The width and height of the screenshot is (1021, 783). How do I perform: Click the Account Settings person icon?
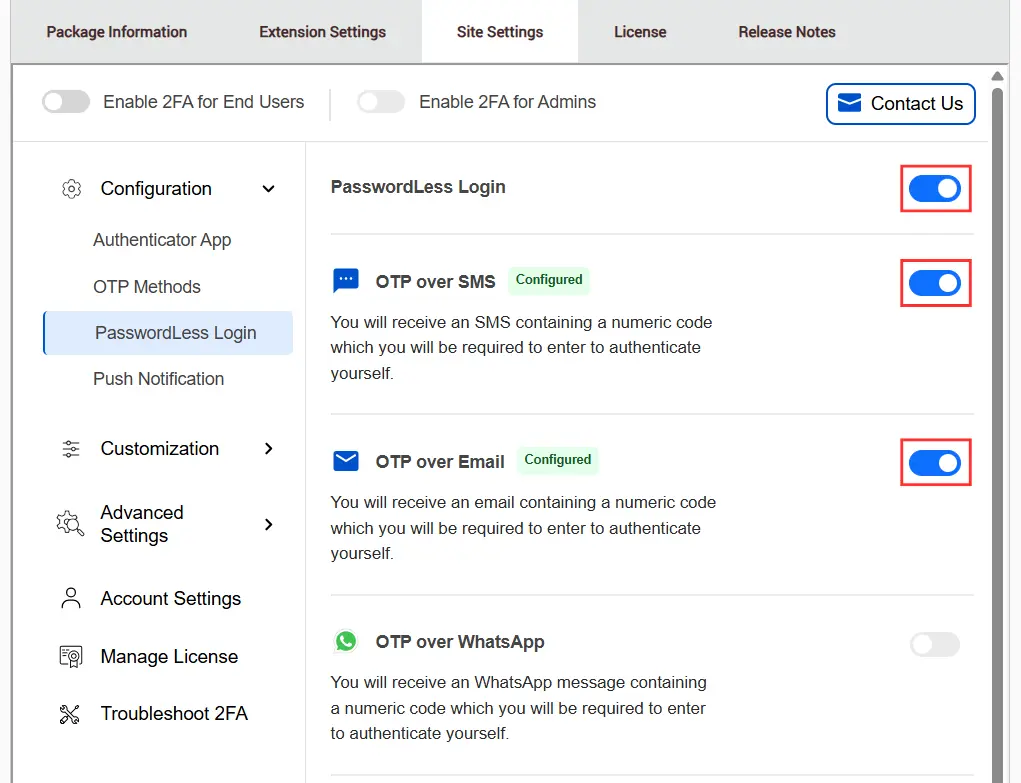click(x=70, y=598)
